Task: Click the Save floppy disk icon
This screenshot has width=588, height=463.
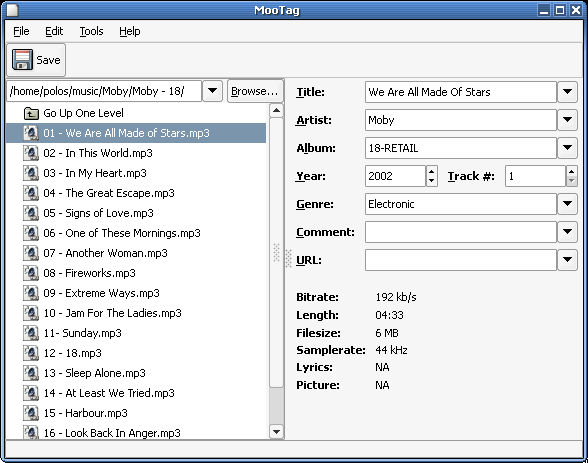Action: click(22, 60)
